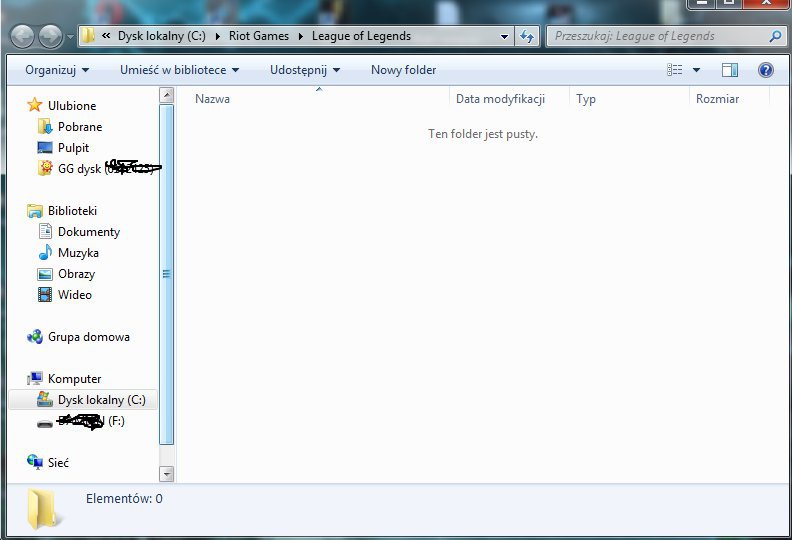Click the Elementów: 0 status text
The image size is (792, 540).
tap(124, 499)
